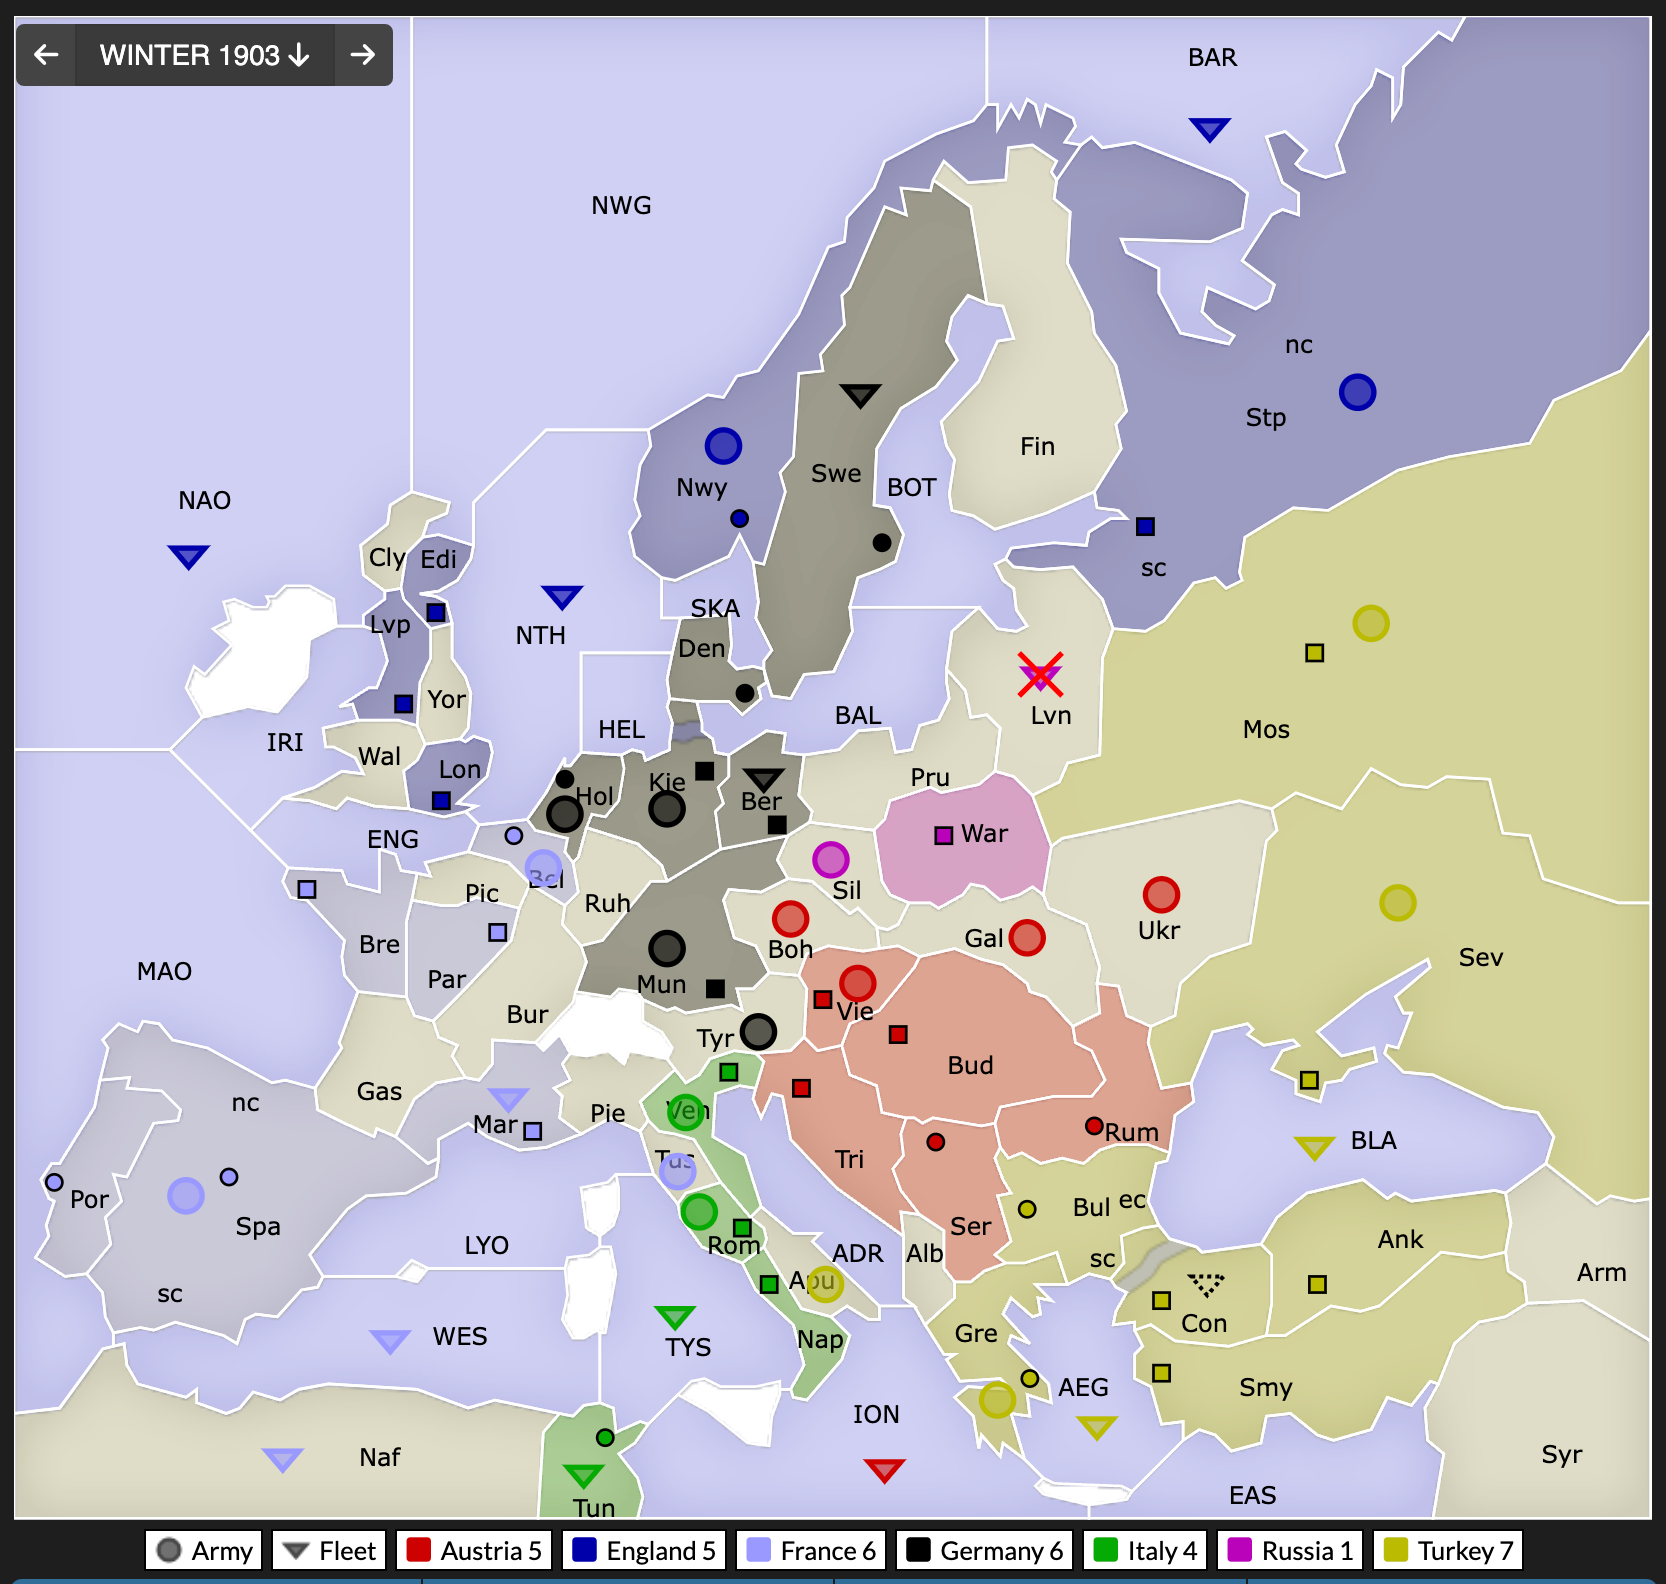Open the Winter 1903 phase dropdown

[x=204, y=55]
